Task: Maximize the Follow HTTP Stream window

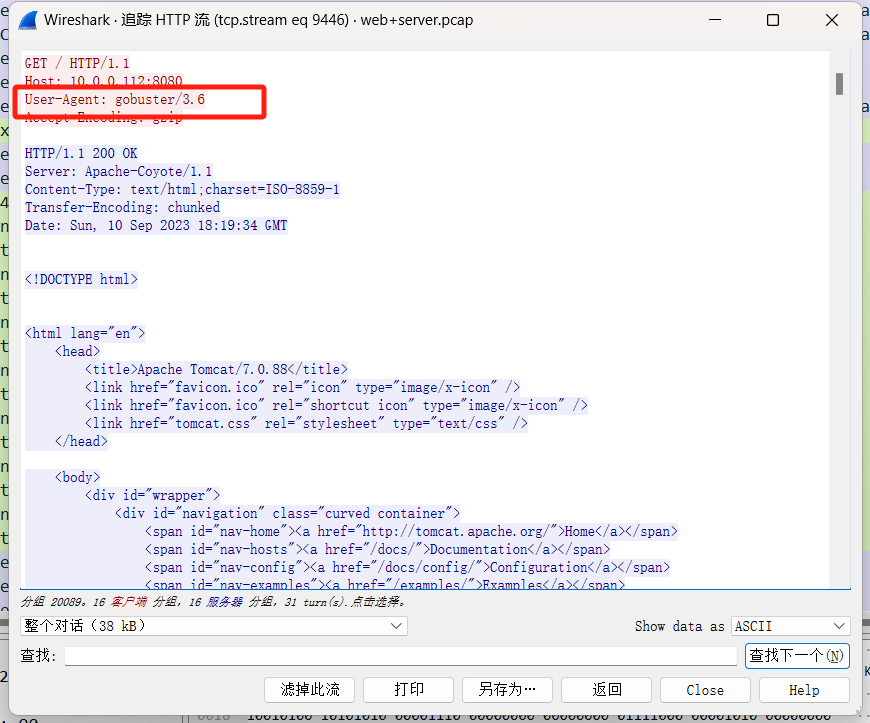Action: click(773, 20)
